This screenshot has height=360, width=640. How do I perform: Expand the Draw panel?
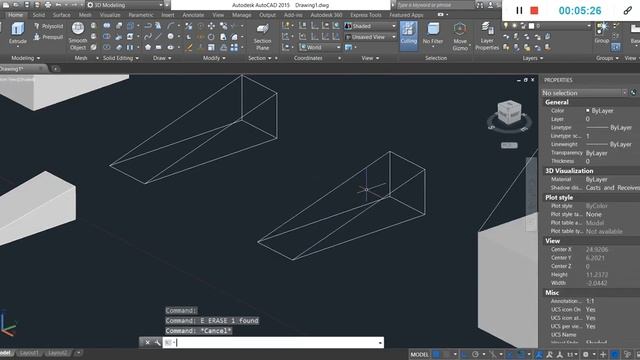pyautogui.click(x=162, y=58)
